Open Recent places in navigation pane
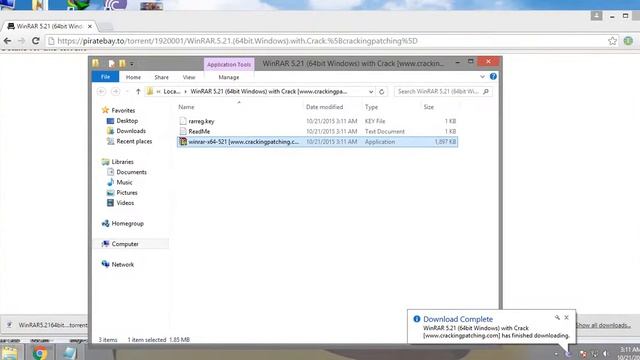 coord(134,141)
